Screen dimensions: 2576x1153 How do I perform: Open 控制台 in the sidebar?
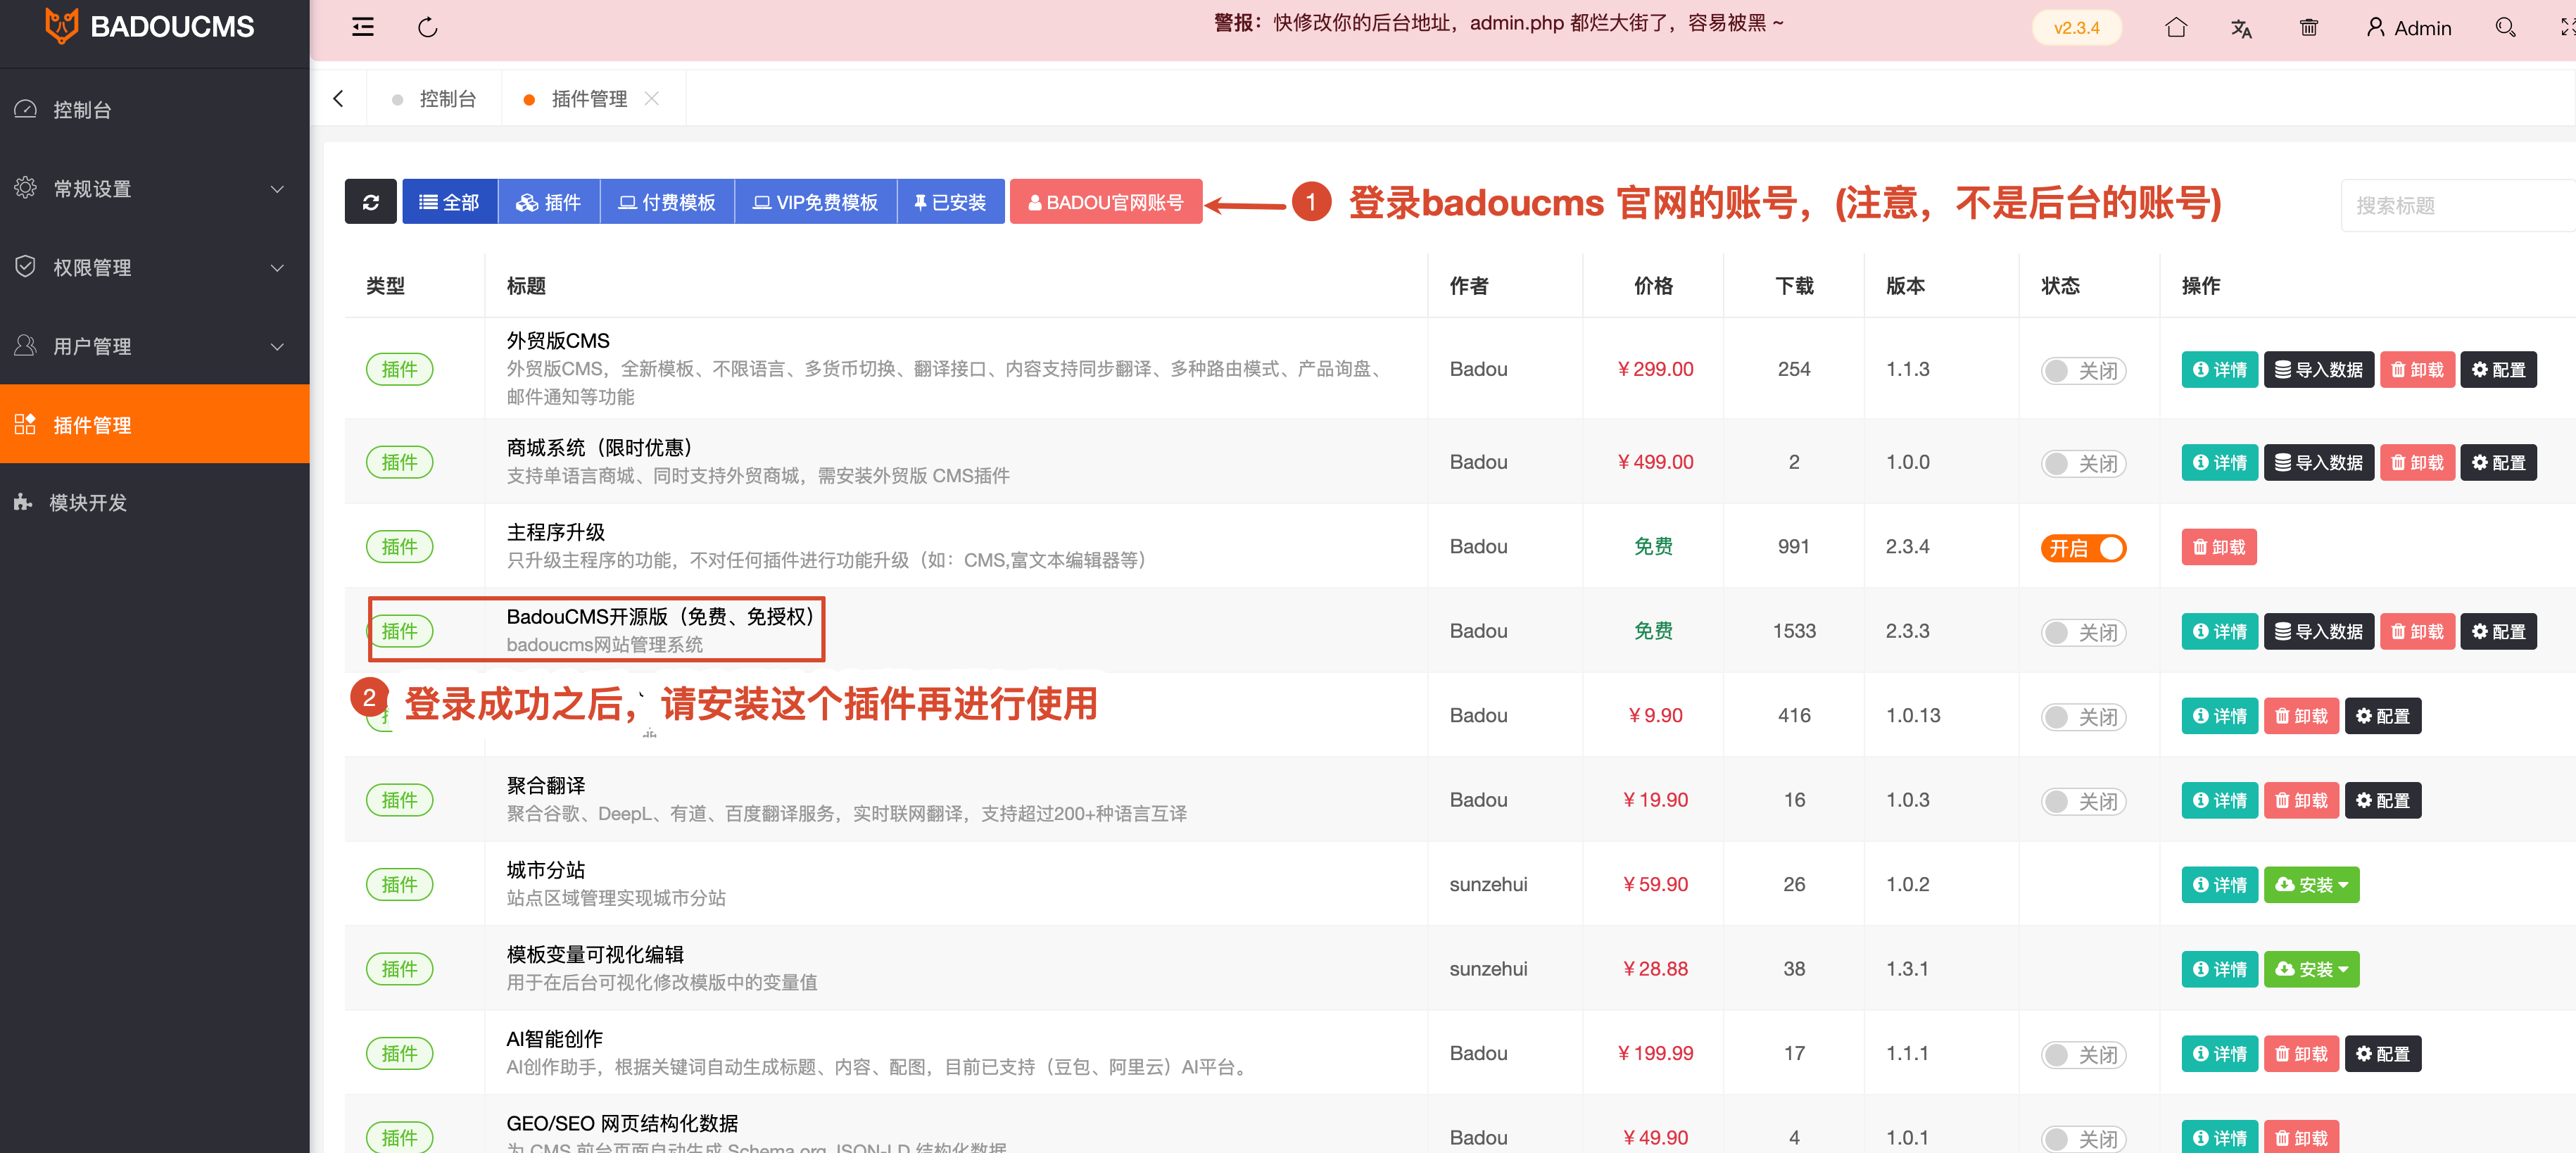click(x=155, y=109)
